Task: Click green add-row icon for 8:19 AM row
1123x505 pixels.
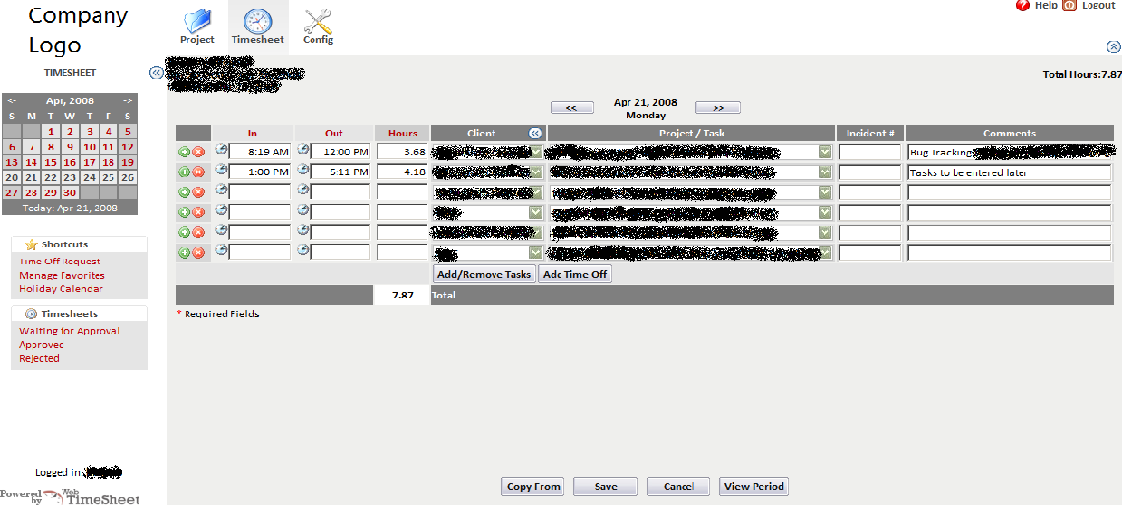Action: click(x=184, y=152)
